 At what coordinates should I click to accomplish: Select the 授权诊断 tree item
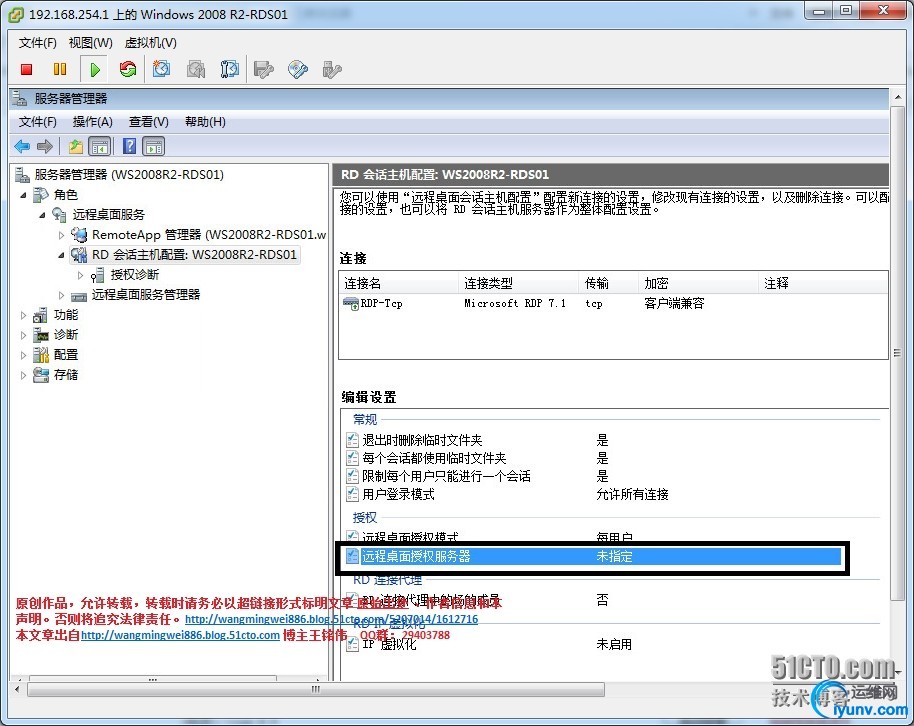[135, 275]
